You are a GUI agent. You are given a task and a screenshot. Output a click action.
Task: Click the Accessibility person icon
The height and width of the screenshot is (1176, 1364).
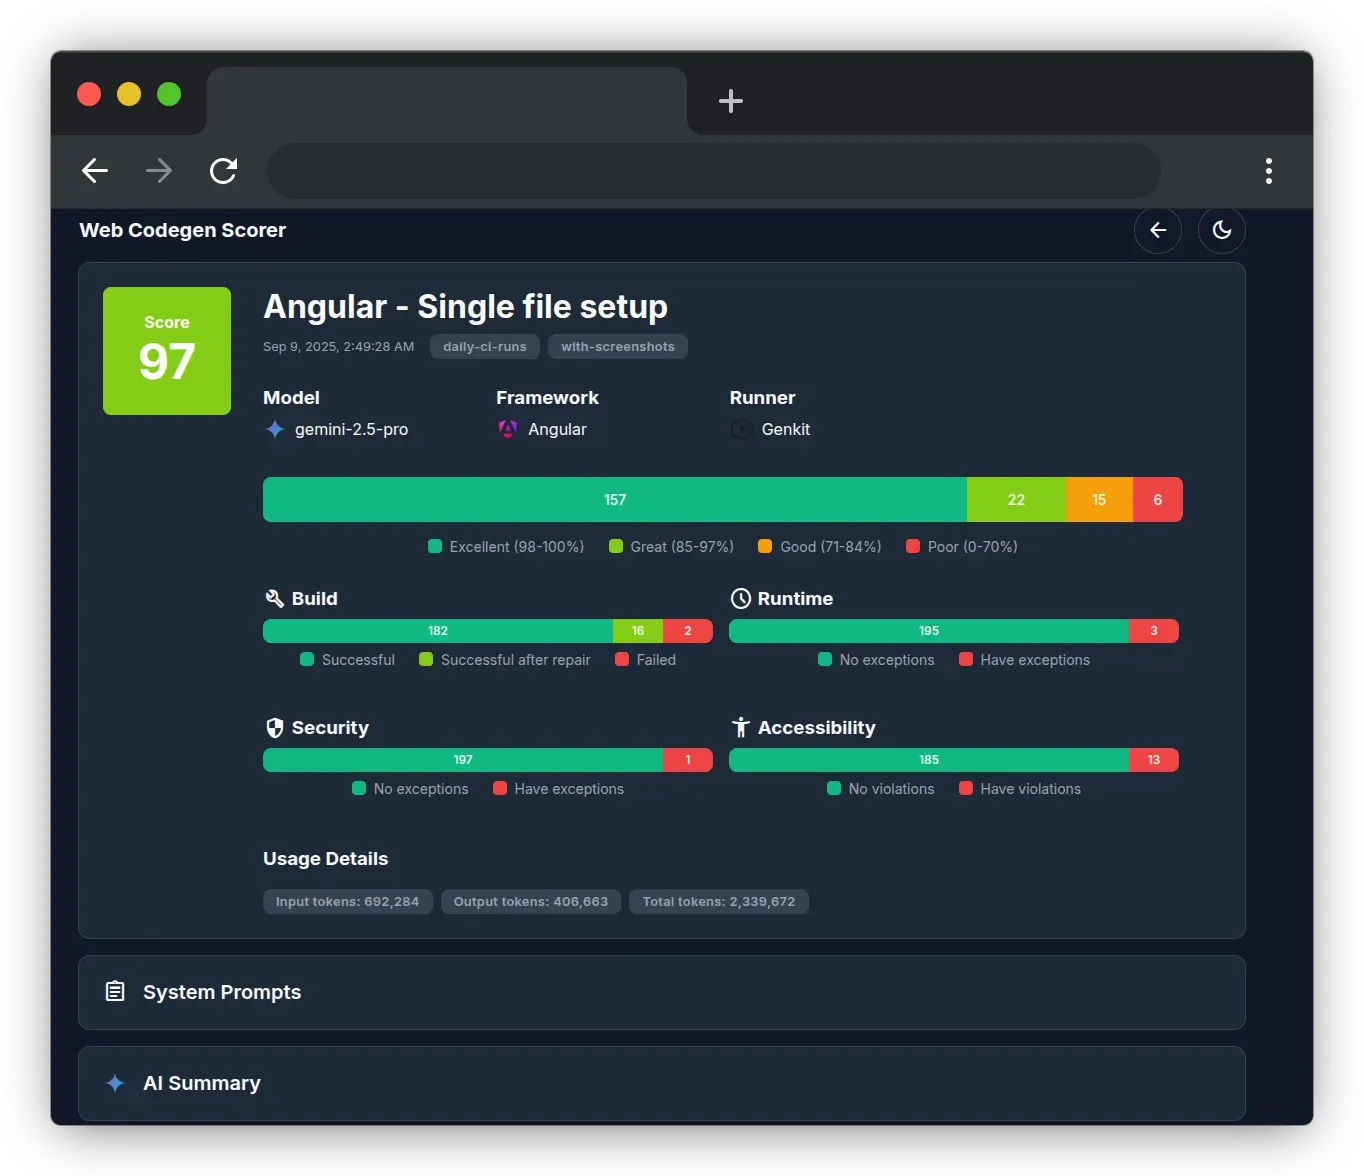(741, 727)
